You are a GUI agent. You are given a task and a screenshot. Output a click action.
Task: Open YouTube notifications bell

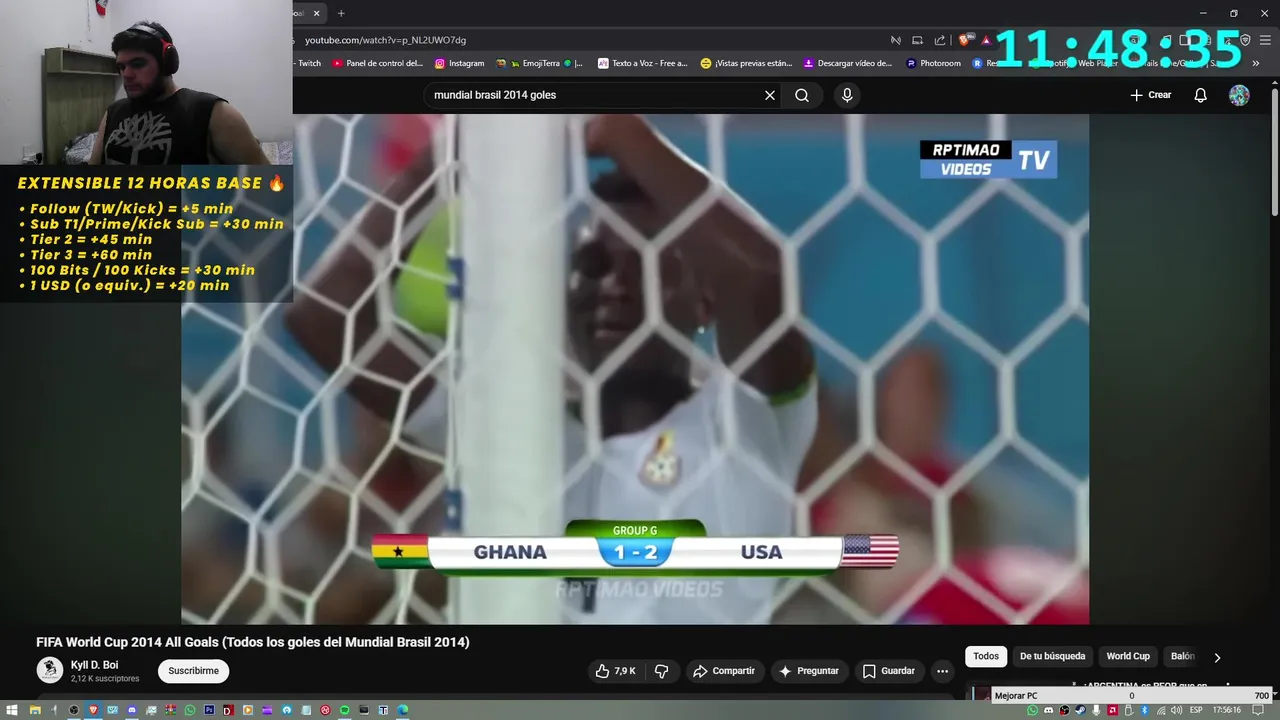(x=1200, y=95)
